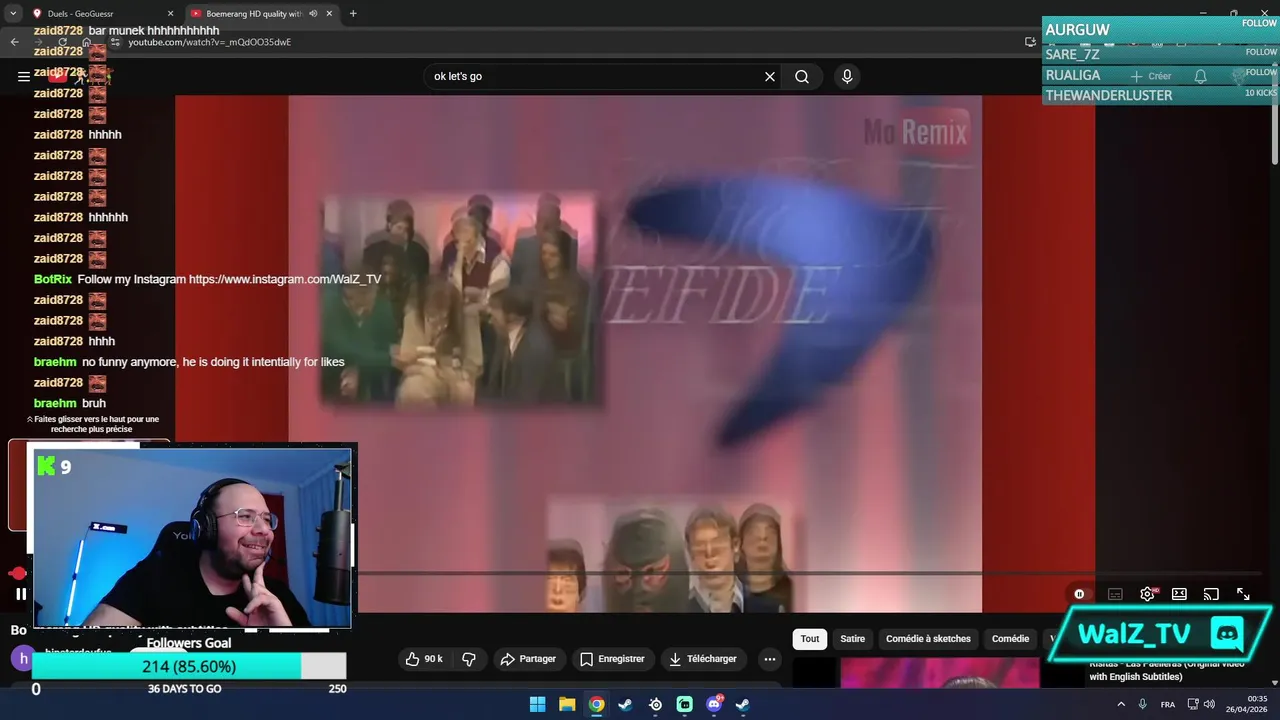Like the video showing 90 k
Image resolution: width=1280 pixels, height=720 pixels.
coord(424,659)
